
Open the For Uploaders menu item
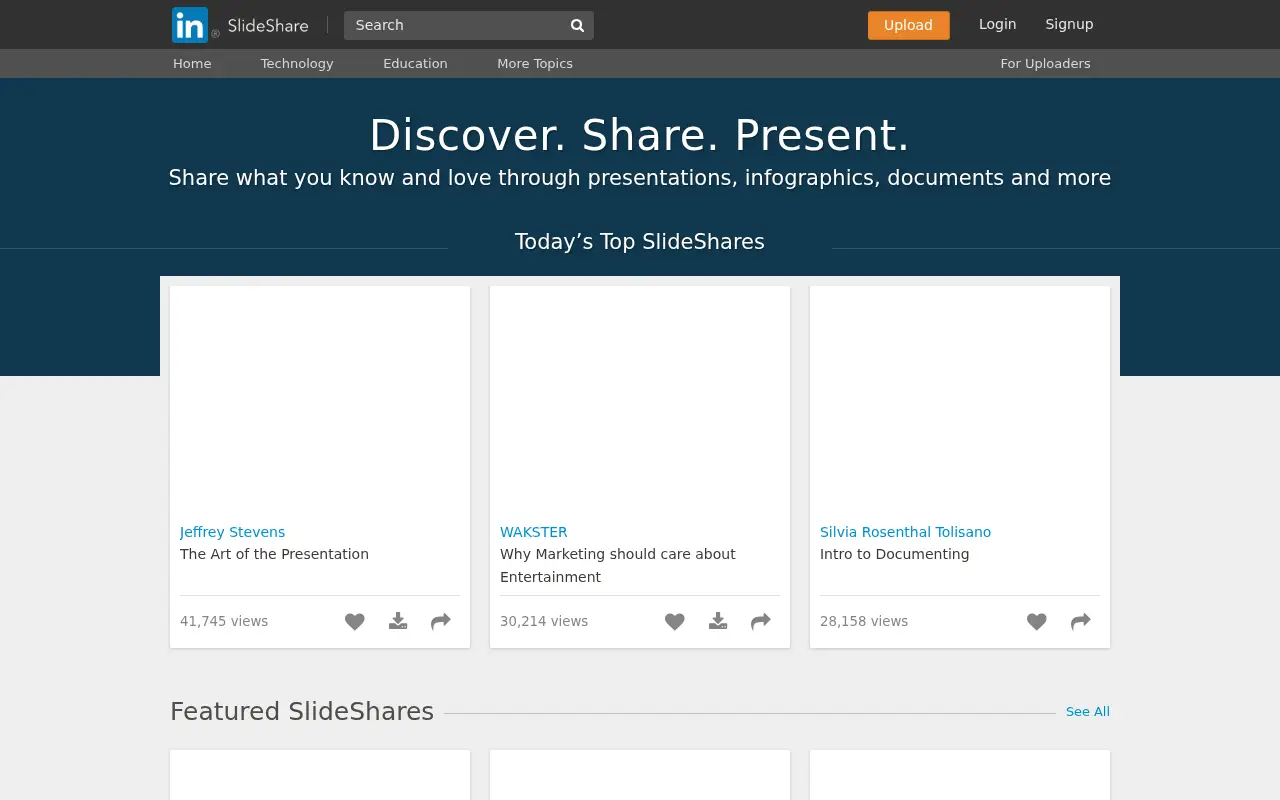click(x=1045, y=63)
